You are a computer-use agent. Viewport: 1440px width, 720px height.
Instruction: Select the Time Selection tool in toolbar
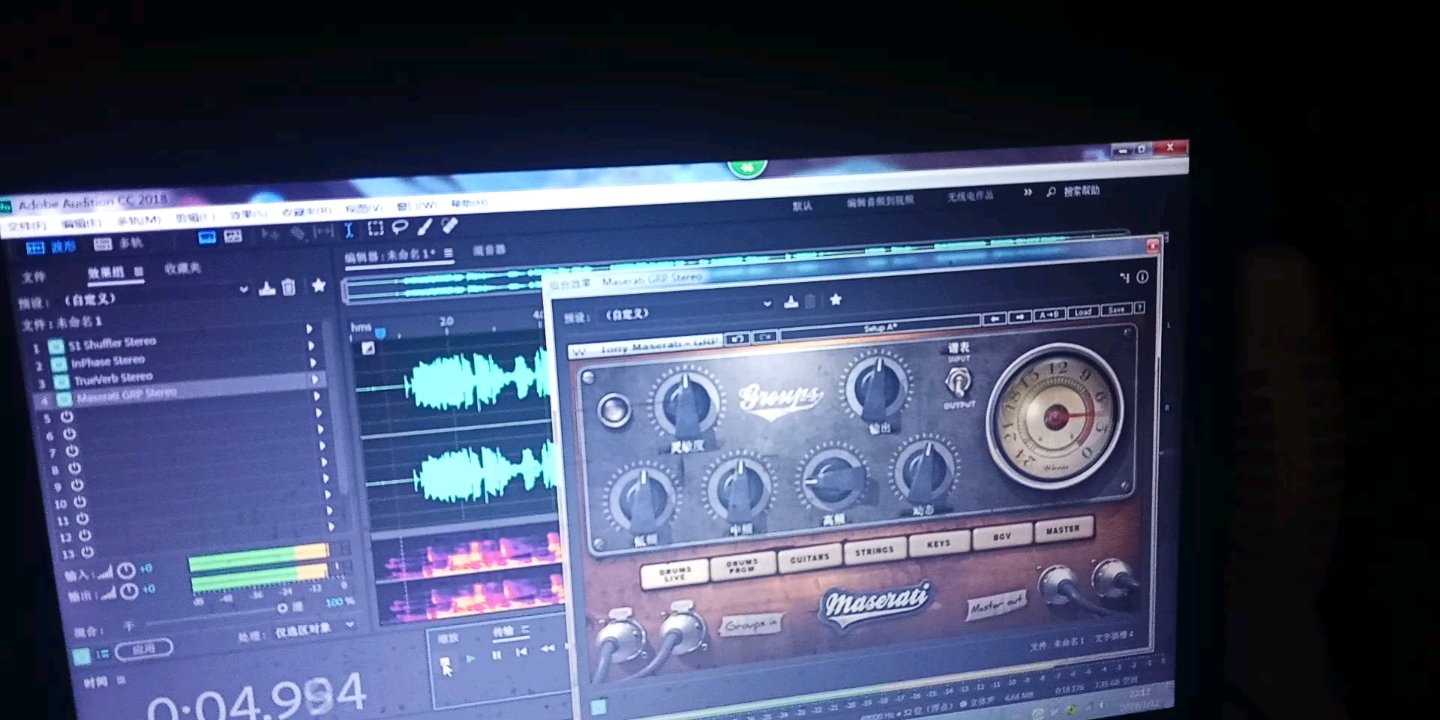(349, 230)
